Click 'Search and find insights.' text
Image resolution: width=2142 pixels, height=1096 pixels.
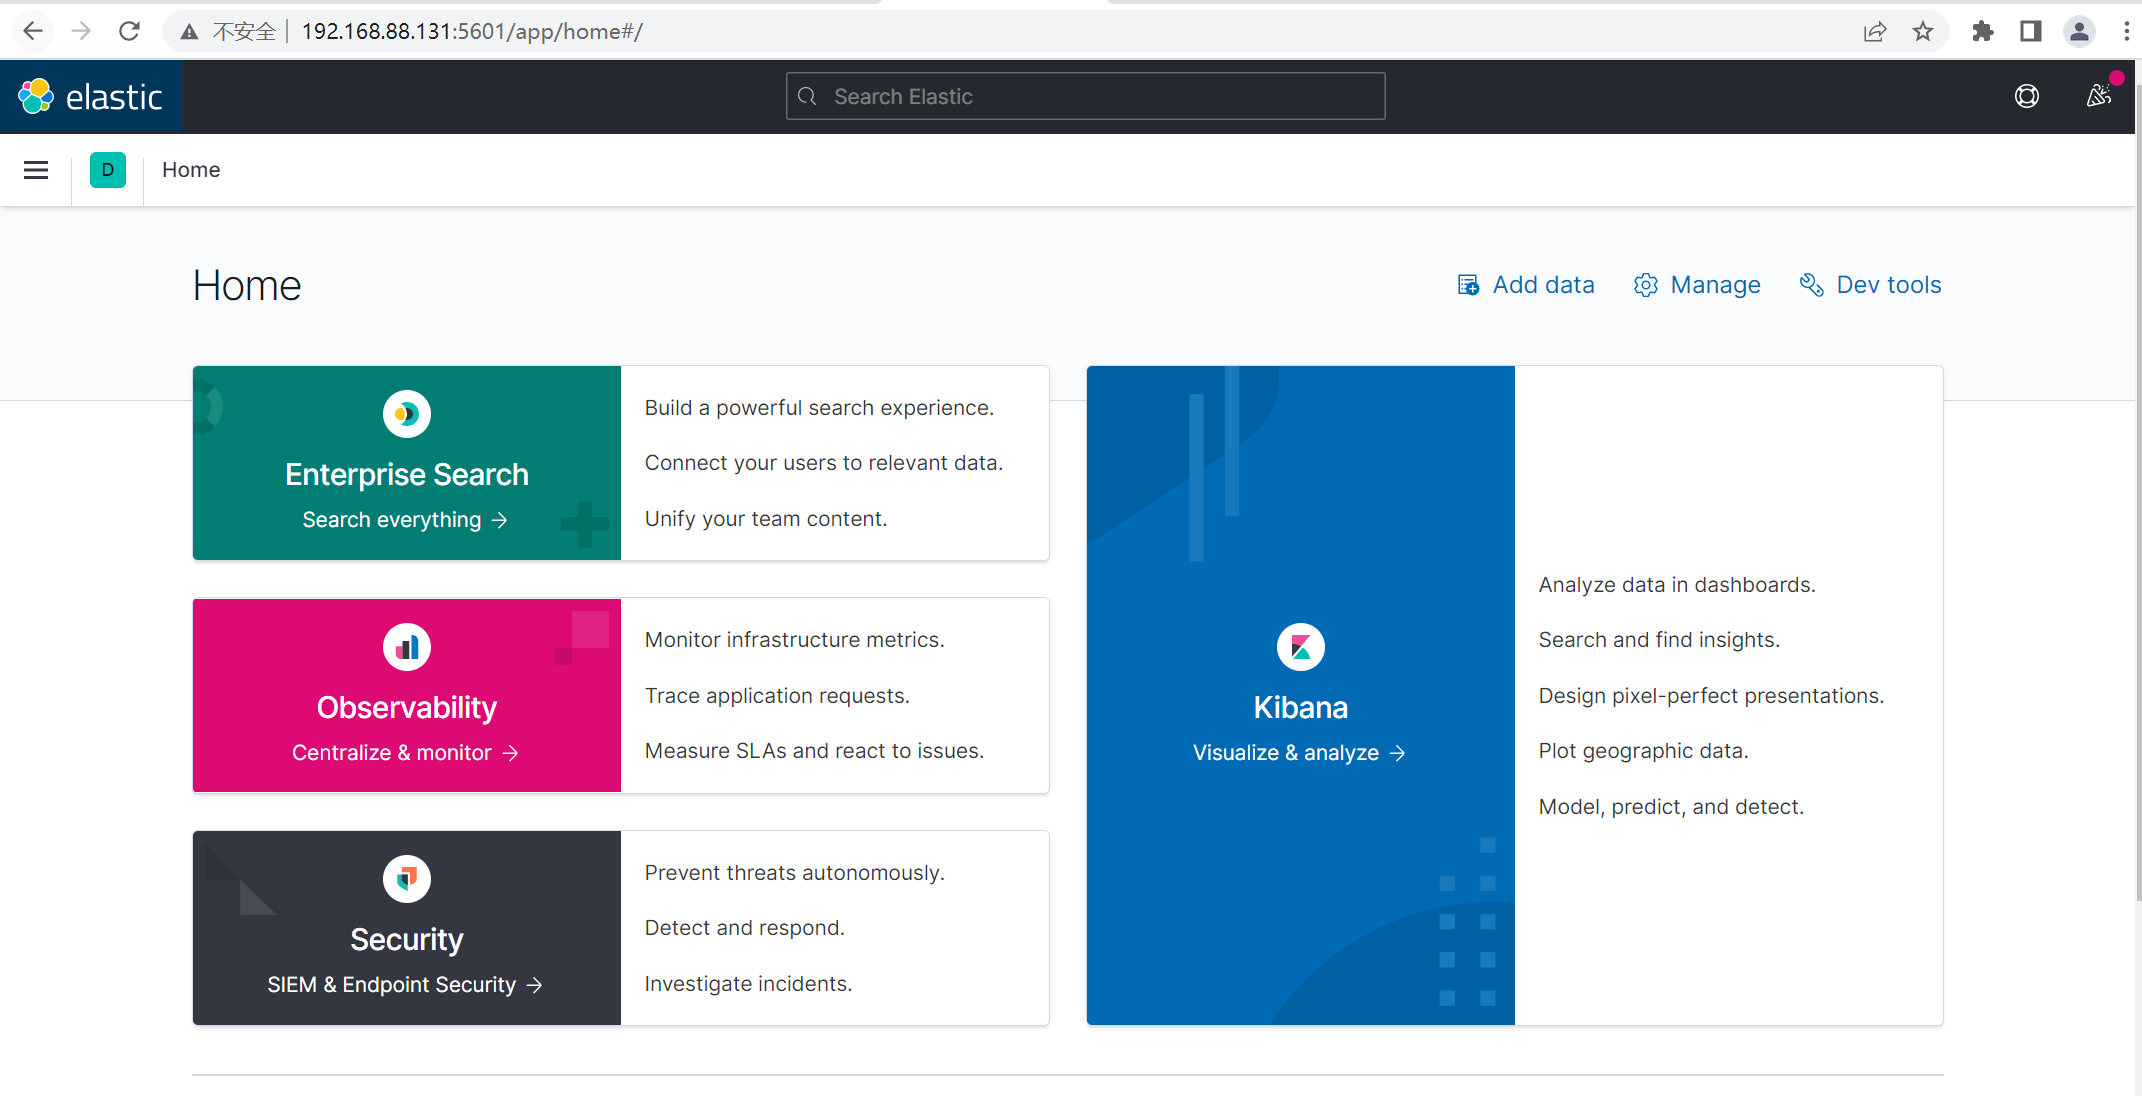[x=1659, y=640]
